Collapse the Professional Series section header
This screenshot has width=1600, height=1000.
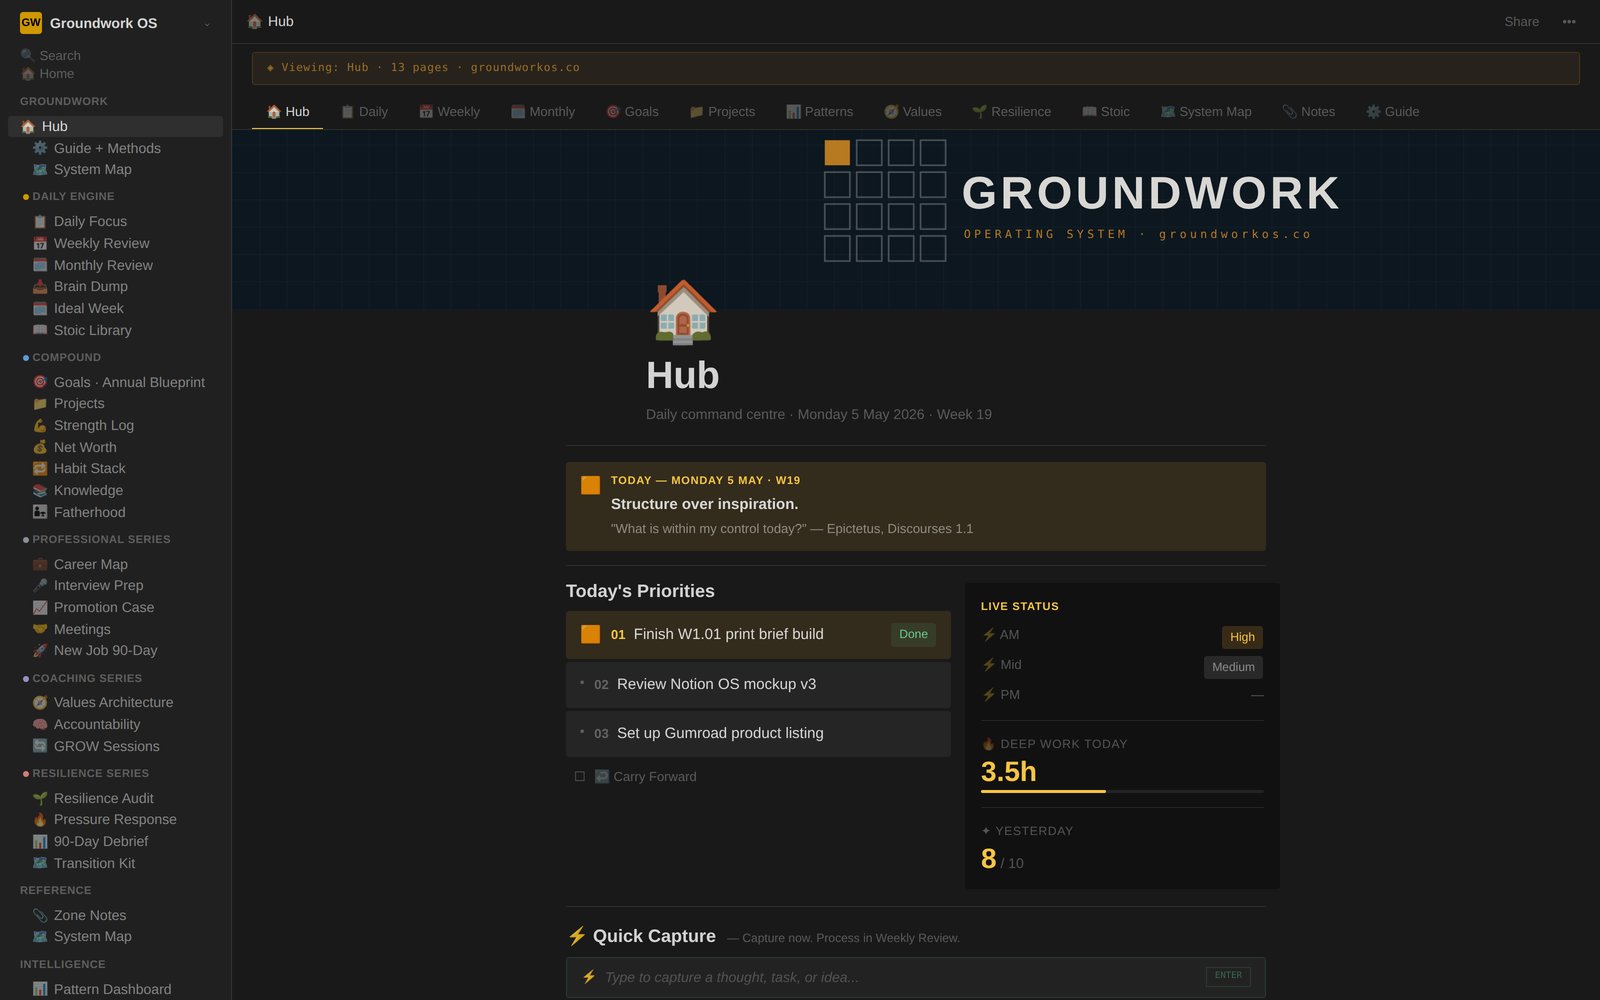[x=96, y=539]
